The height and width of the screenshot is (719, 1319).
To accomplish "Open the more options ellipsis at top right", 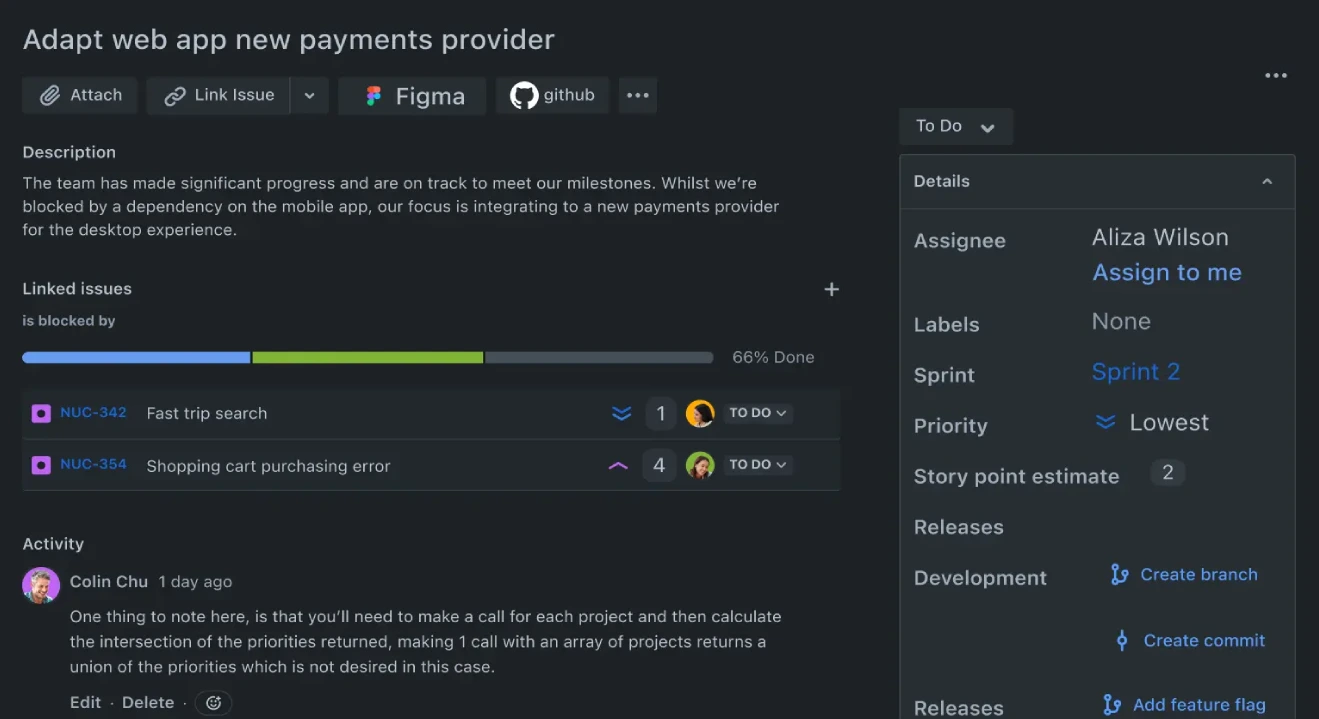I will point(1275,75).
